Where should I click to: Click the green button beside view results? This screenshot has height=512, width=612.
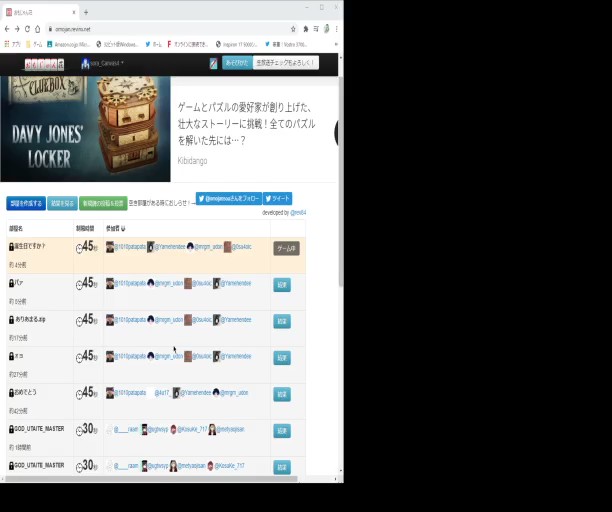(103, 203)
